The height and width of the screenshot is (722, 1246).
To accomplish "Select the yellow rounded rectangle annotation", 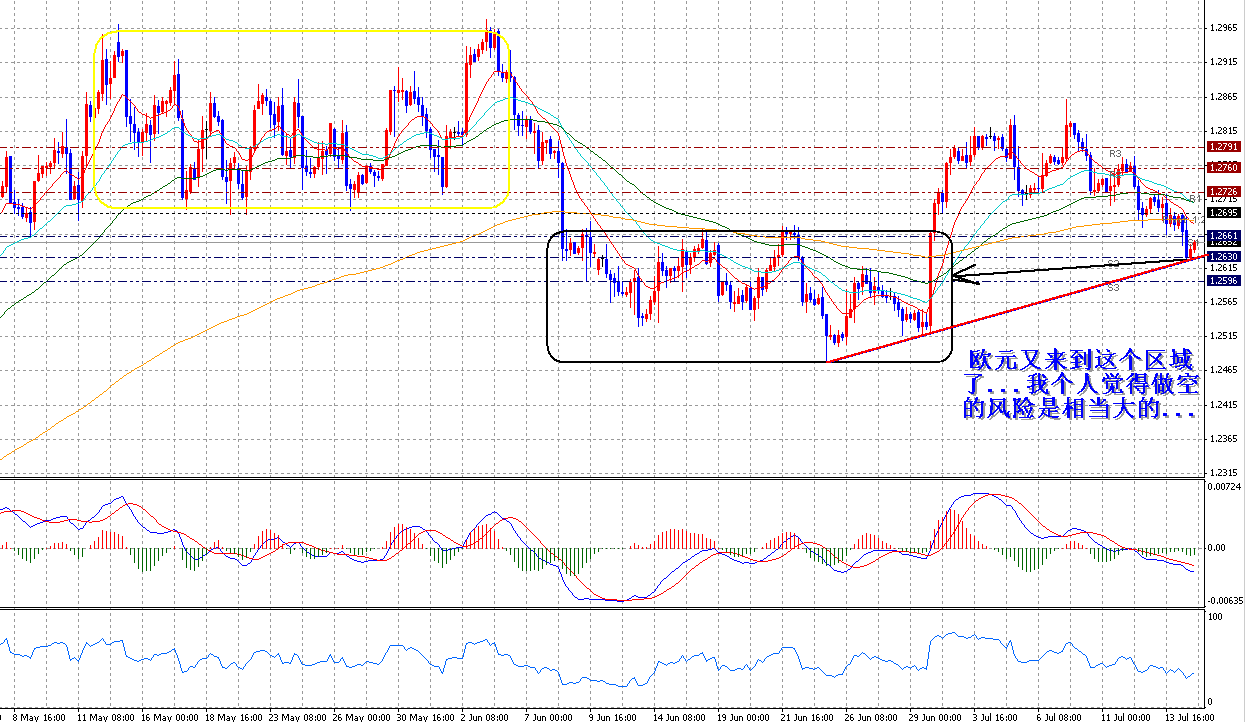I will (x=300, y=120).
